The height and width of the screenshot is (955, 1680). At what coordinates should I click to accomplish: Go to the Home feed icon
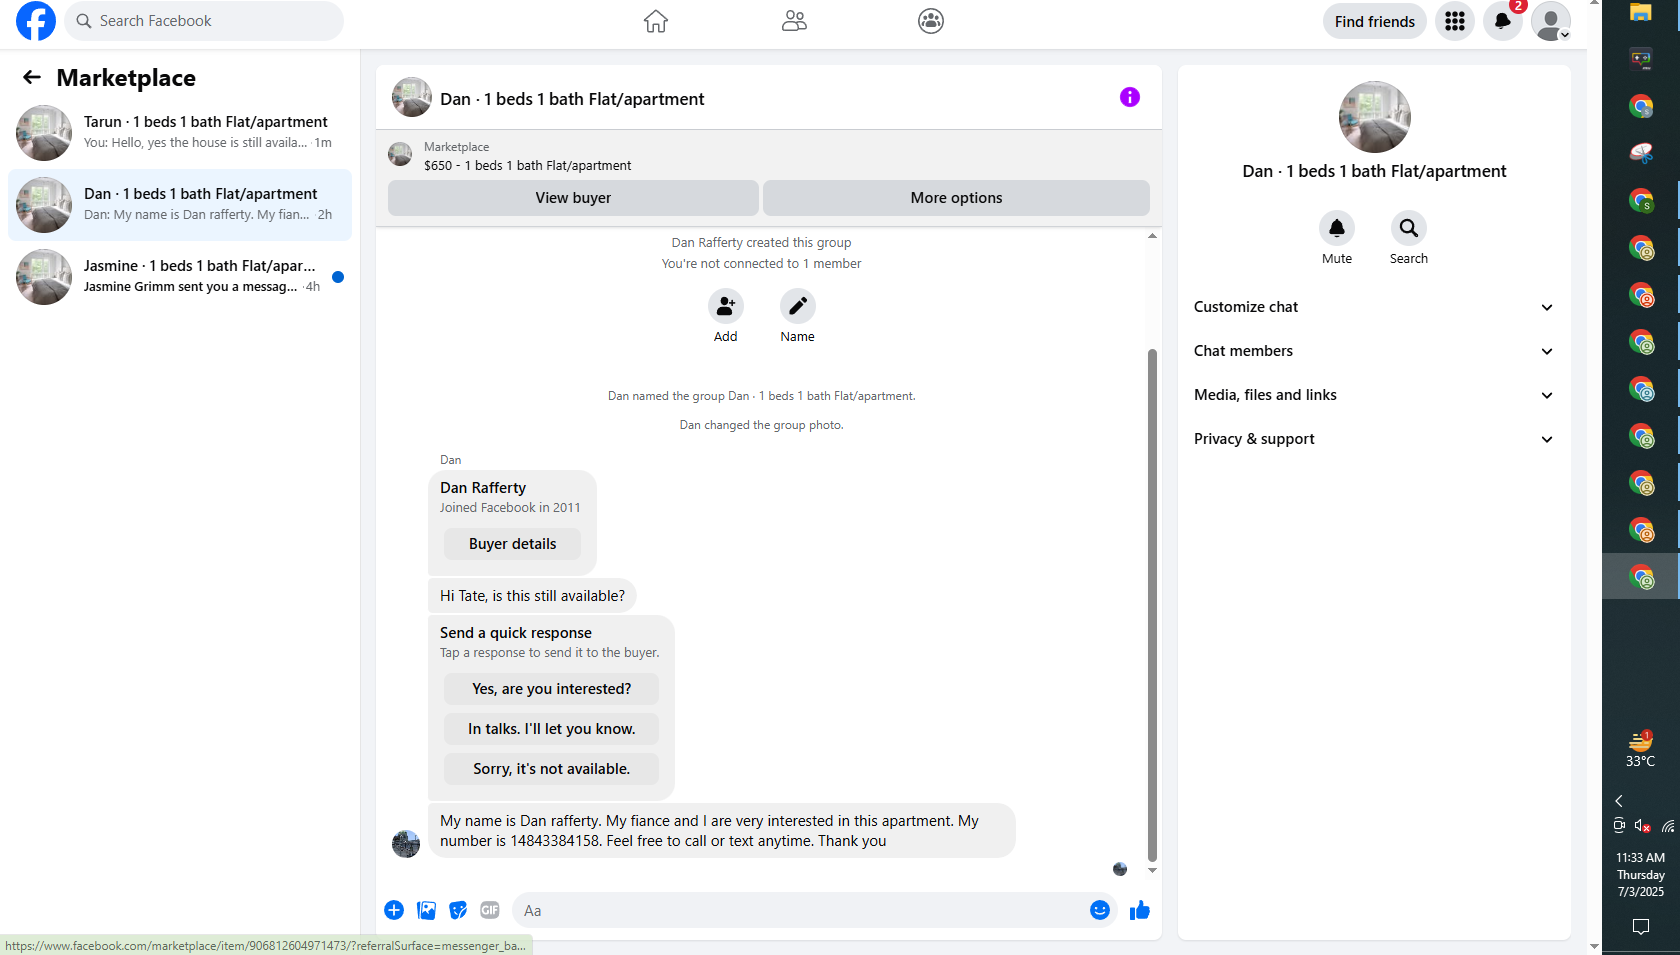point(656,21)
